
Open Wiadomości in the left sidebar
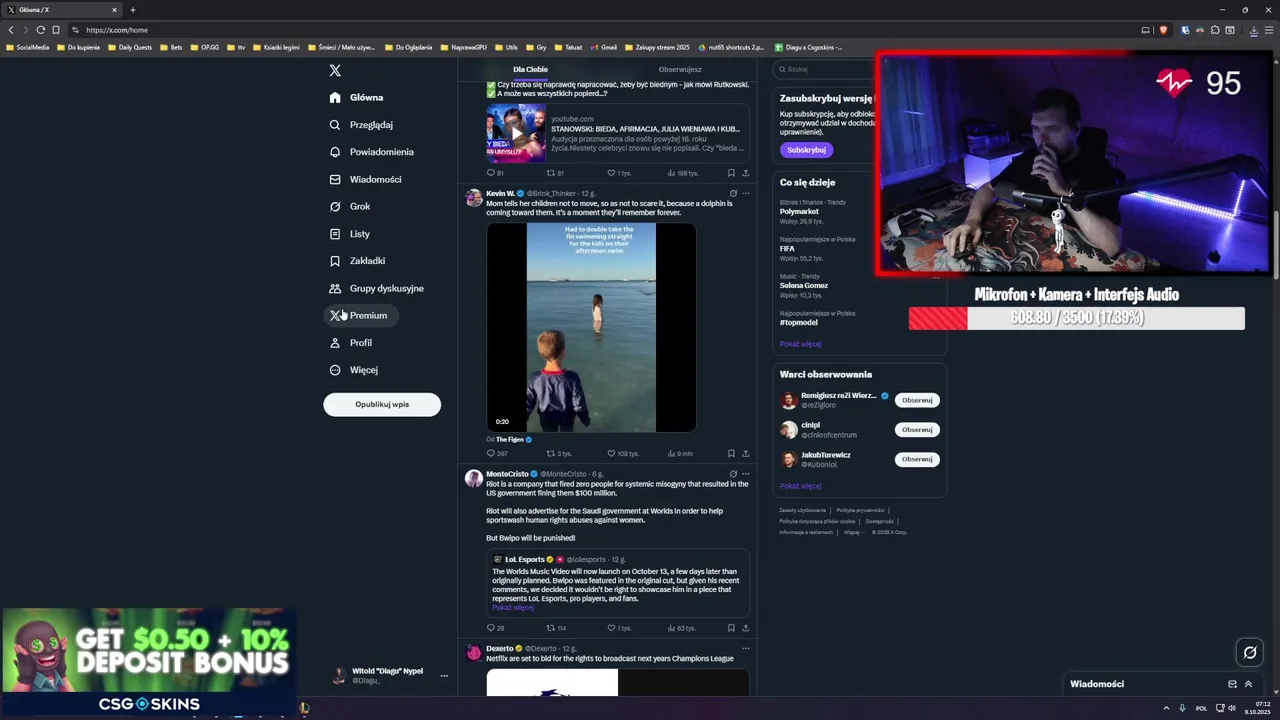point(365,179)
